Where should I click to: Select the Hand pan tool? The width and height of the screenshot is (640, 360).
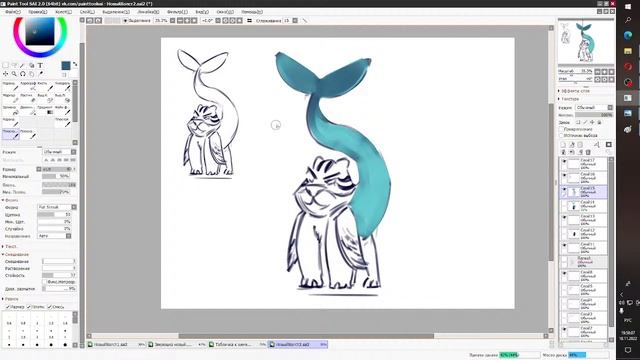(x=32, y=74)
